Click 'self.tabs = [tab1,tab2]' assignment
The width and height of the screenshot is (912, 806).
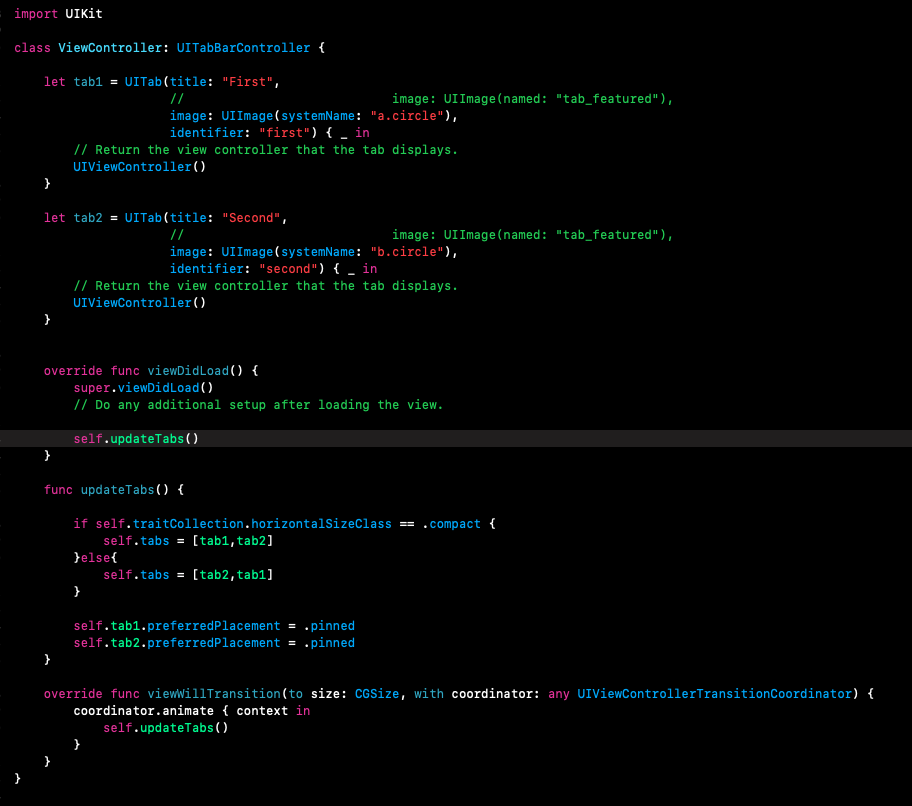point(188,541)
